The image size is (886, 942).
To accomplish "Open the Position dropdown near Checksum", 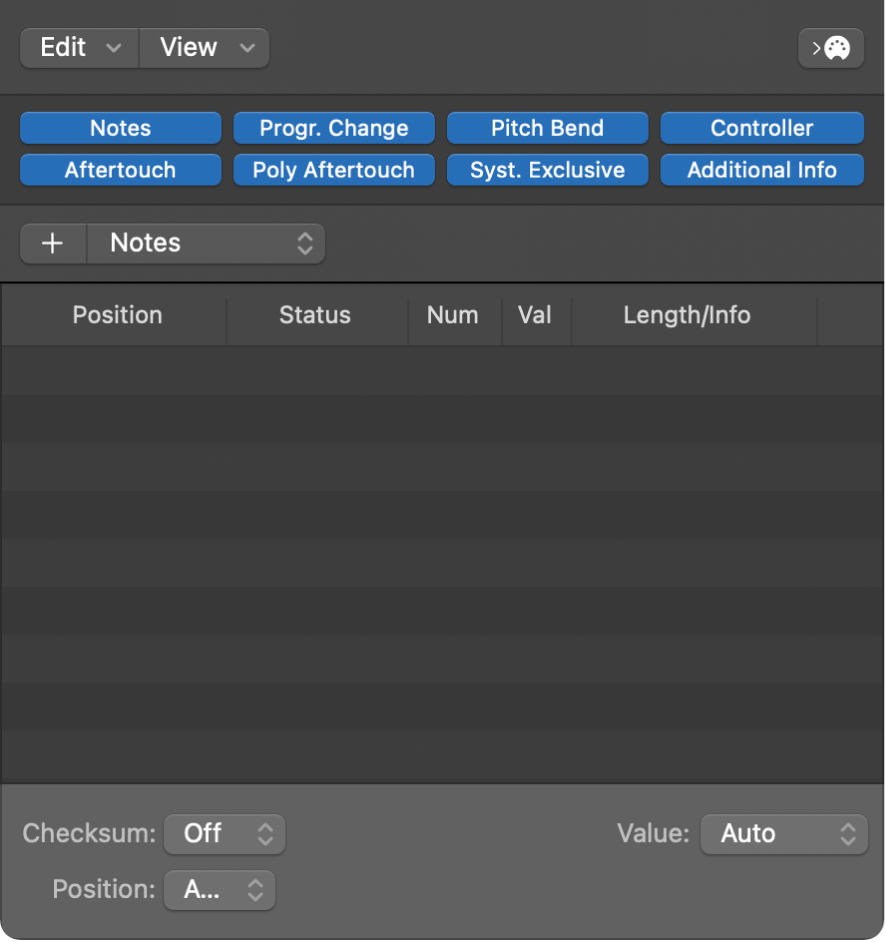I will (x=219, y=889).
